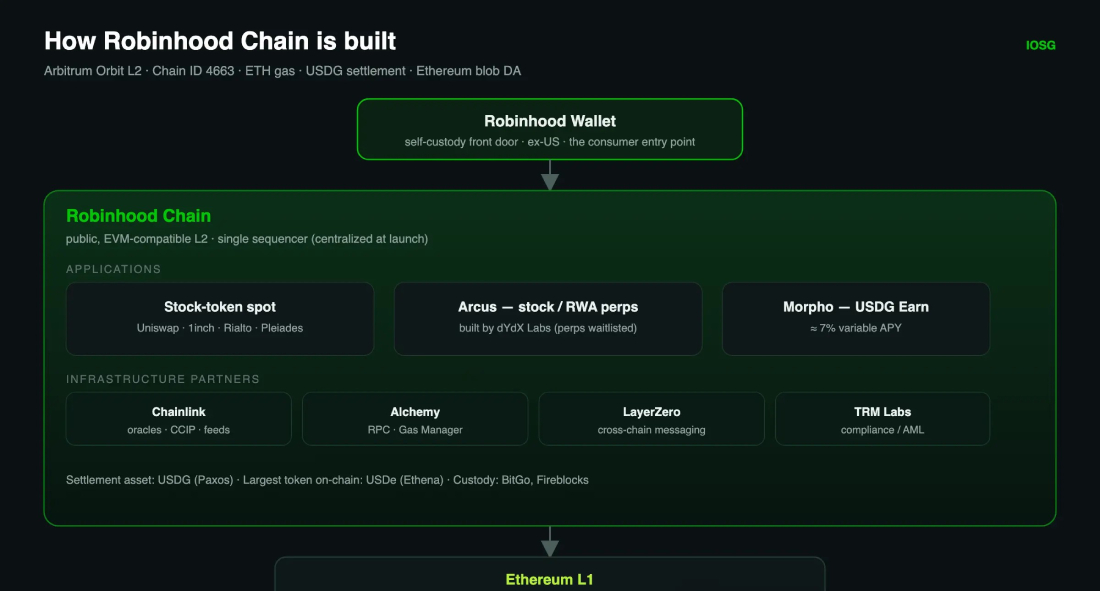Open the Morpho USDG Earn card
This screenshot has height=591, width=1100.
coord(856,319)
